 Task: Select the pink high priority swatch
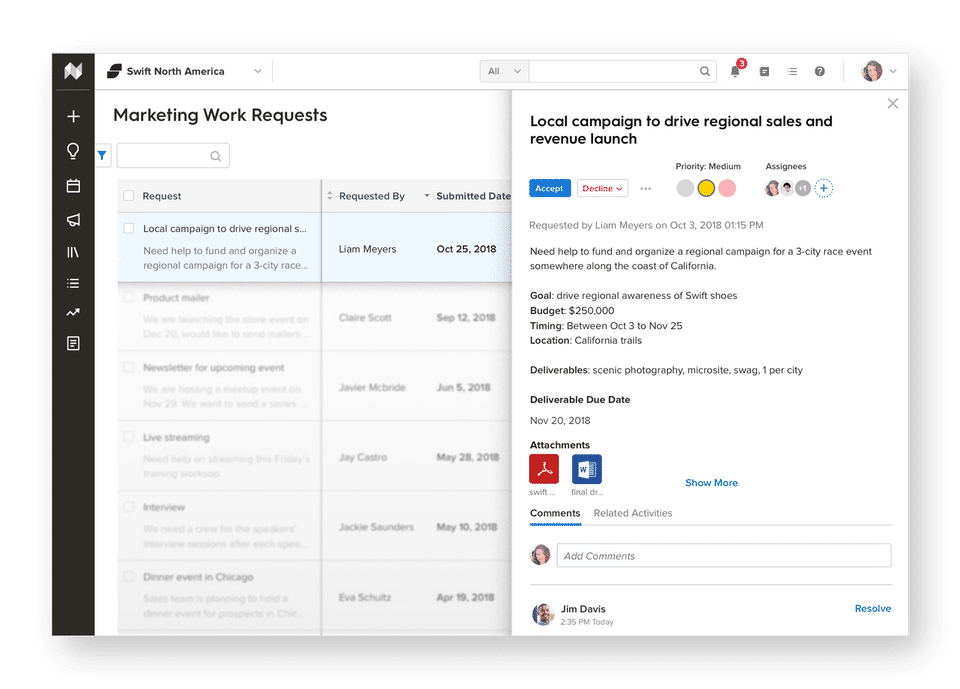click(x=727, y=188)
